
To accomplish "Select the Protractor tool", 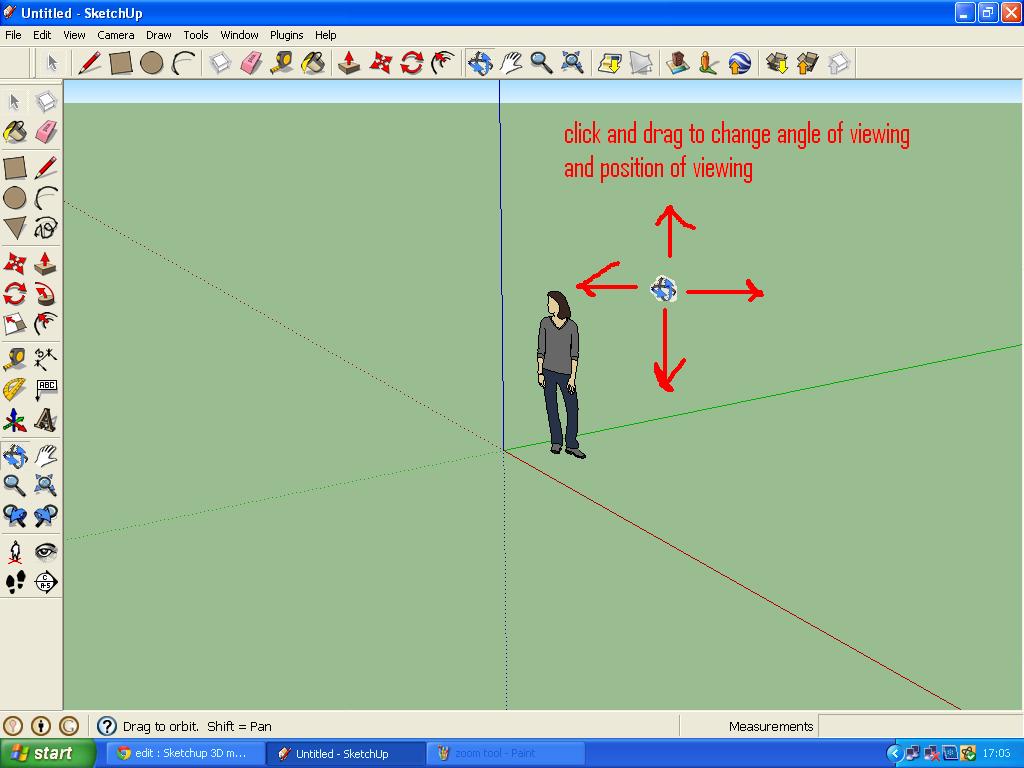I will click(x=14, y=389).
